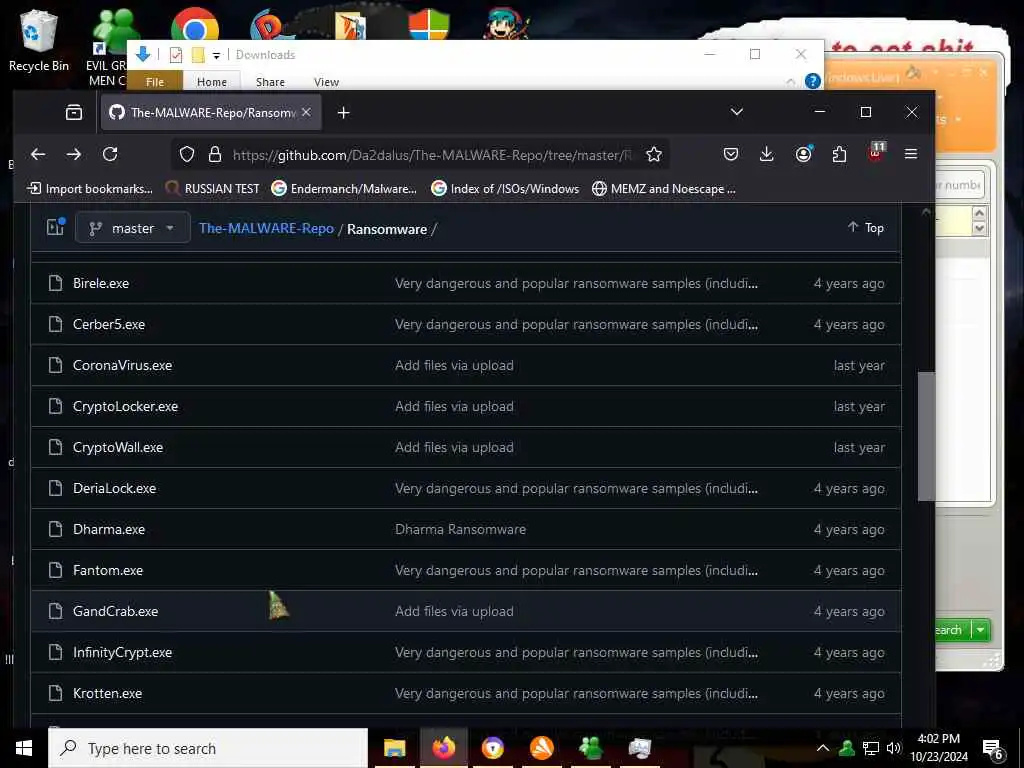Open the extensions puzzle-piece icon
Viewport: 1024px width, 768px height.
[x=839, y=154]
